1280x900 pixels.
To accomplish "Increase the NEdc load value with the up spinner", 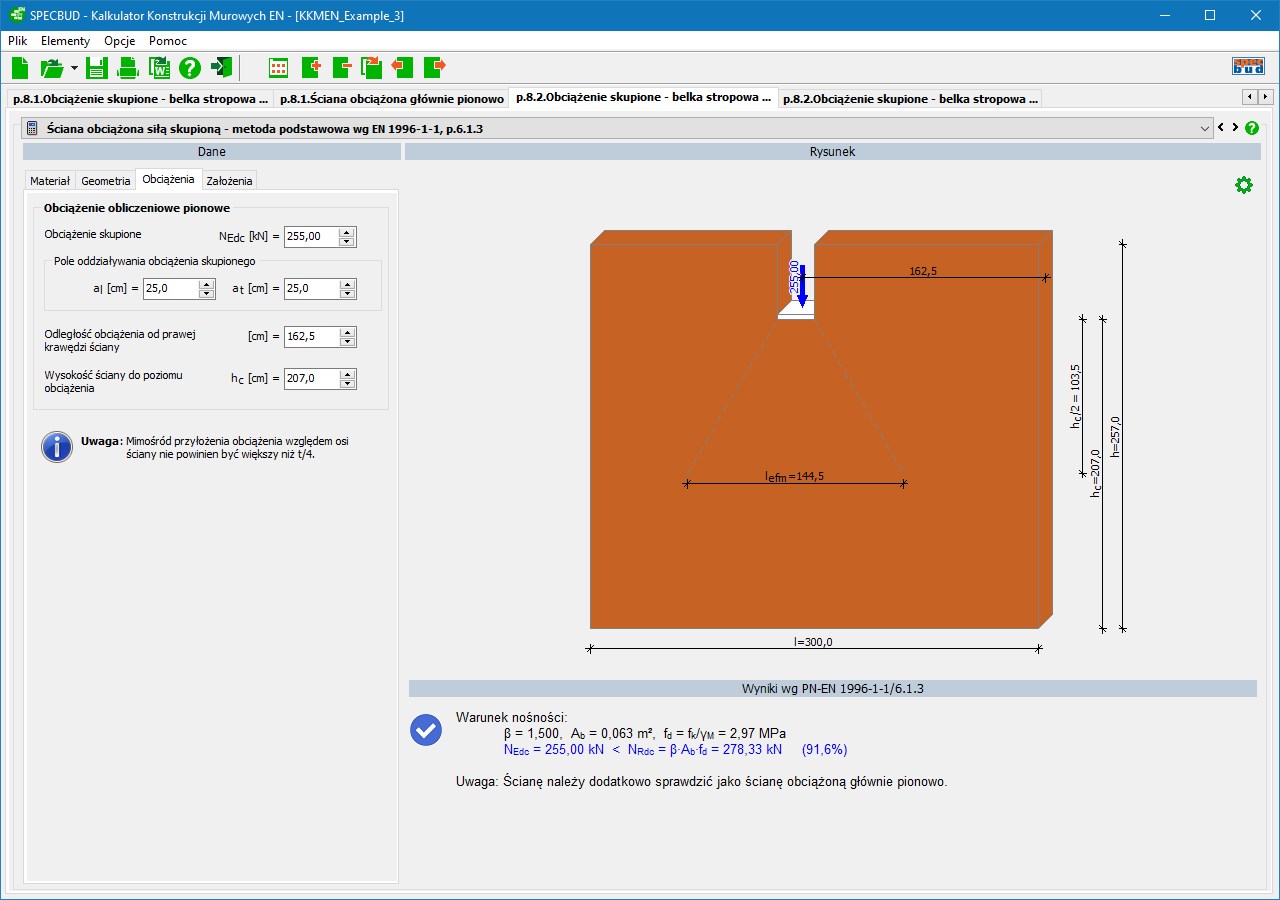I will (x=347, y=232).
